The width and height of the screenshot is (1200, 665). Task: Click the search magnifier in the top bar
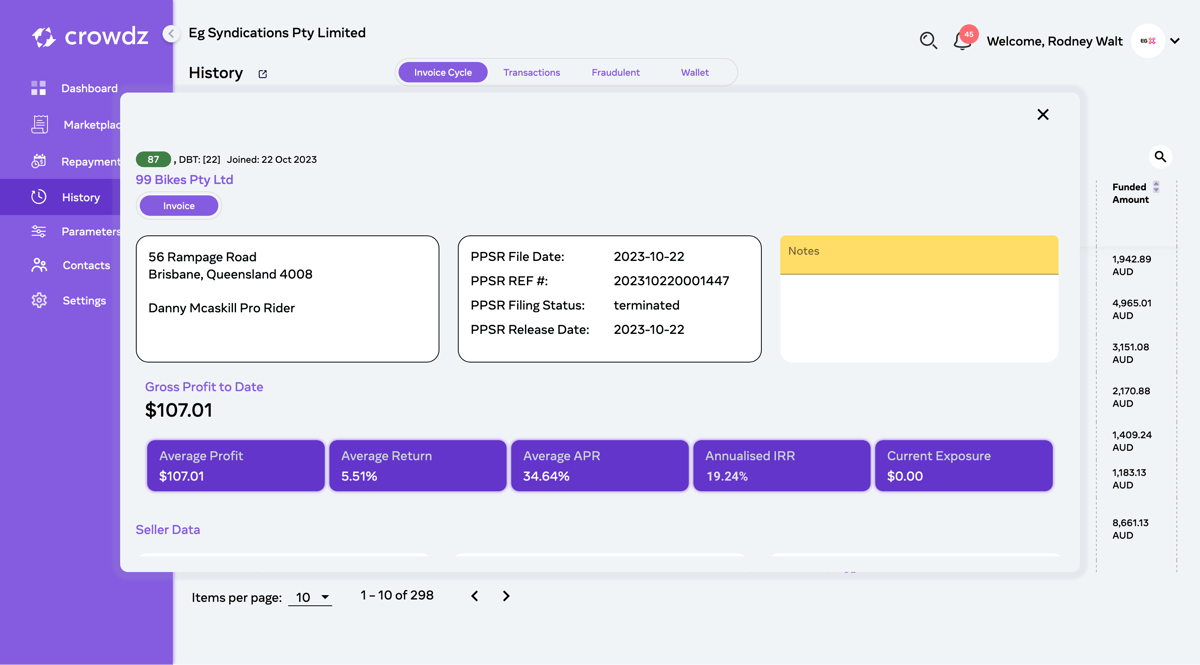928,40
